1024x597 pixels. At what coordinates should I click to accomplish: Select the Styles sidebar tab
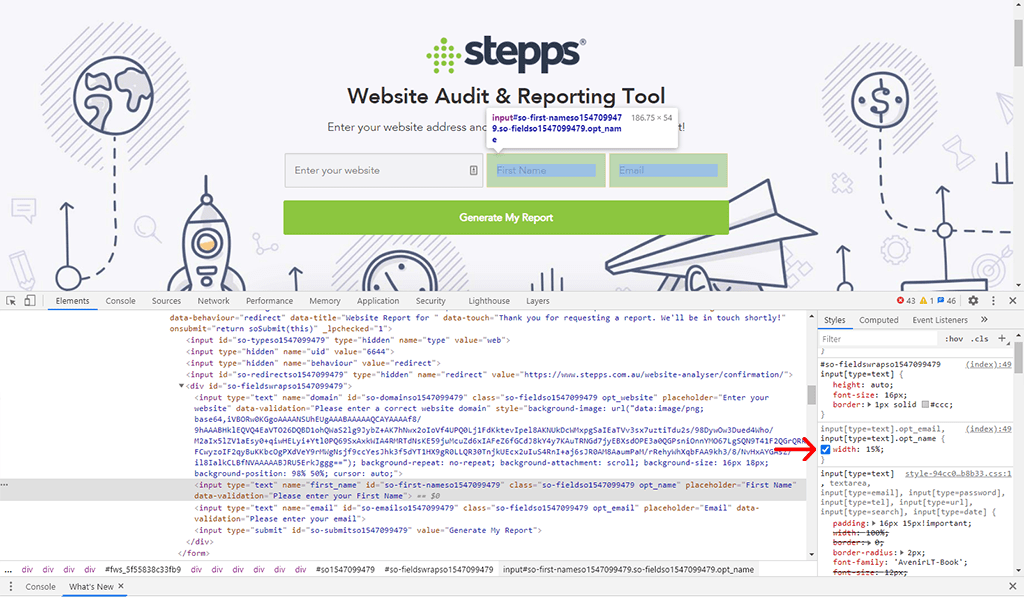[834, 319]
